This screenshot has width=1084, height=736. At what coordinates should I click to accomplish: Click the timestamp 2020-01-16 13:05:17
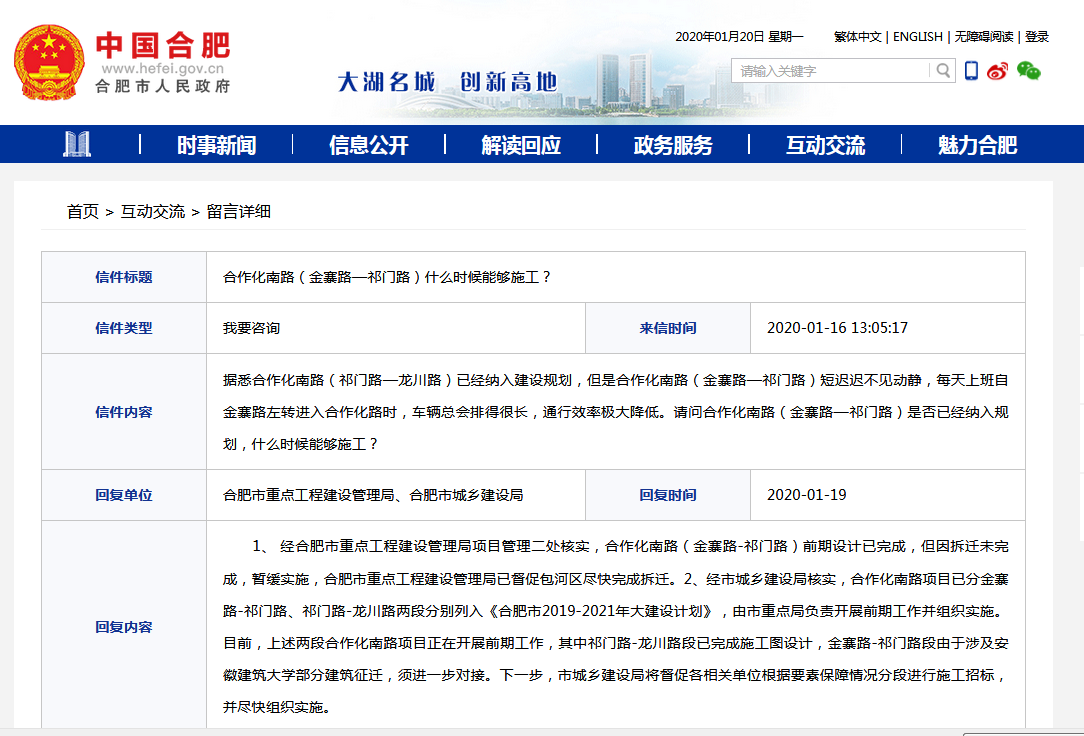coord(837,328)
